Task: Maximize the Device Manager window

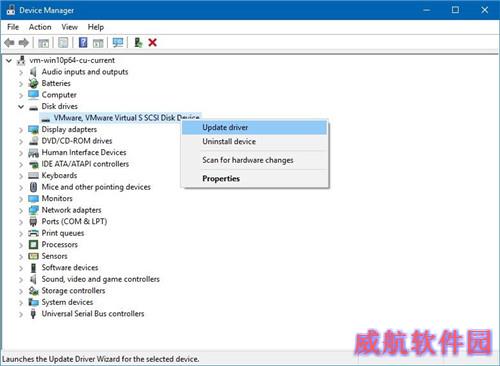Action: (455, 10)
